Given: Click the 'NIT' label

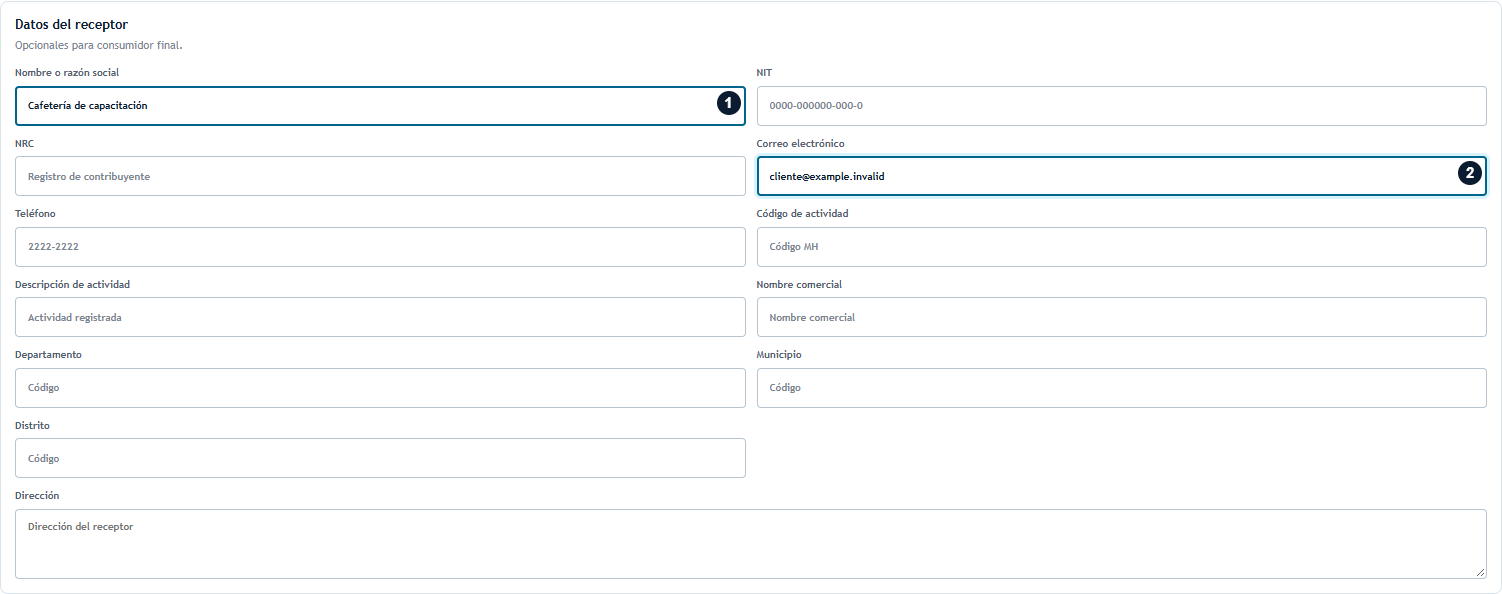Looking at the screenshot, I should pos(764,73).
